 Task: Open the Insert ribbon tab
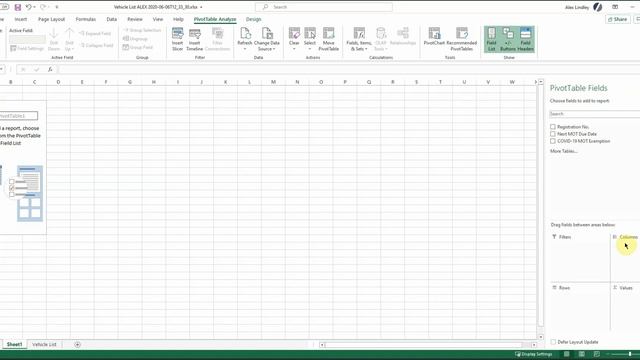pyautogui.click(x=21, y=19)
